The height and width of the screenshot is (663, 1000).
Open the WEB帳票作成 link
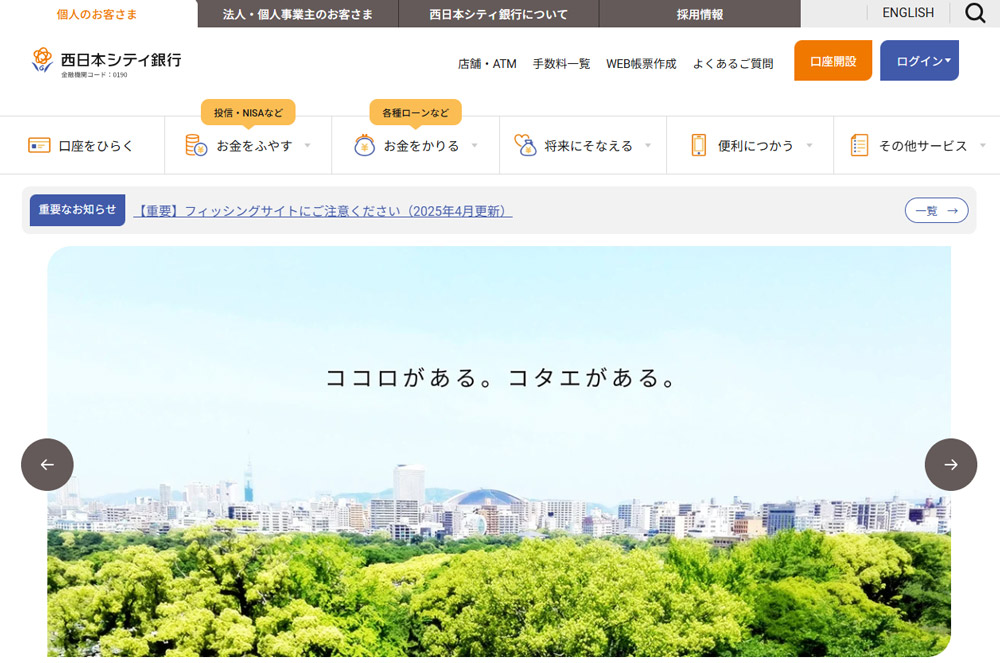point(641,64)
